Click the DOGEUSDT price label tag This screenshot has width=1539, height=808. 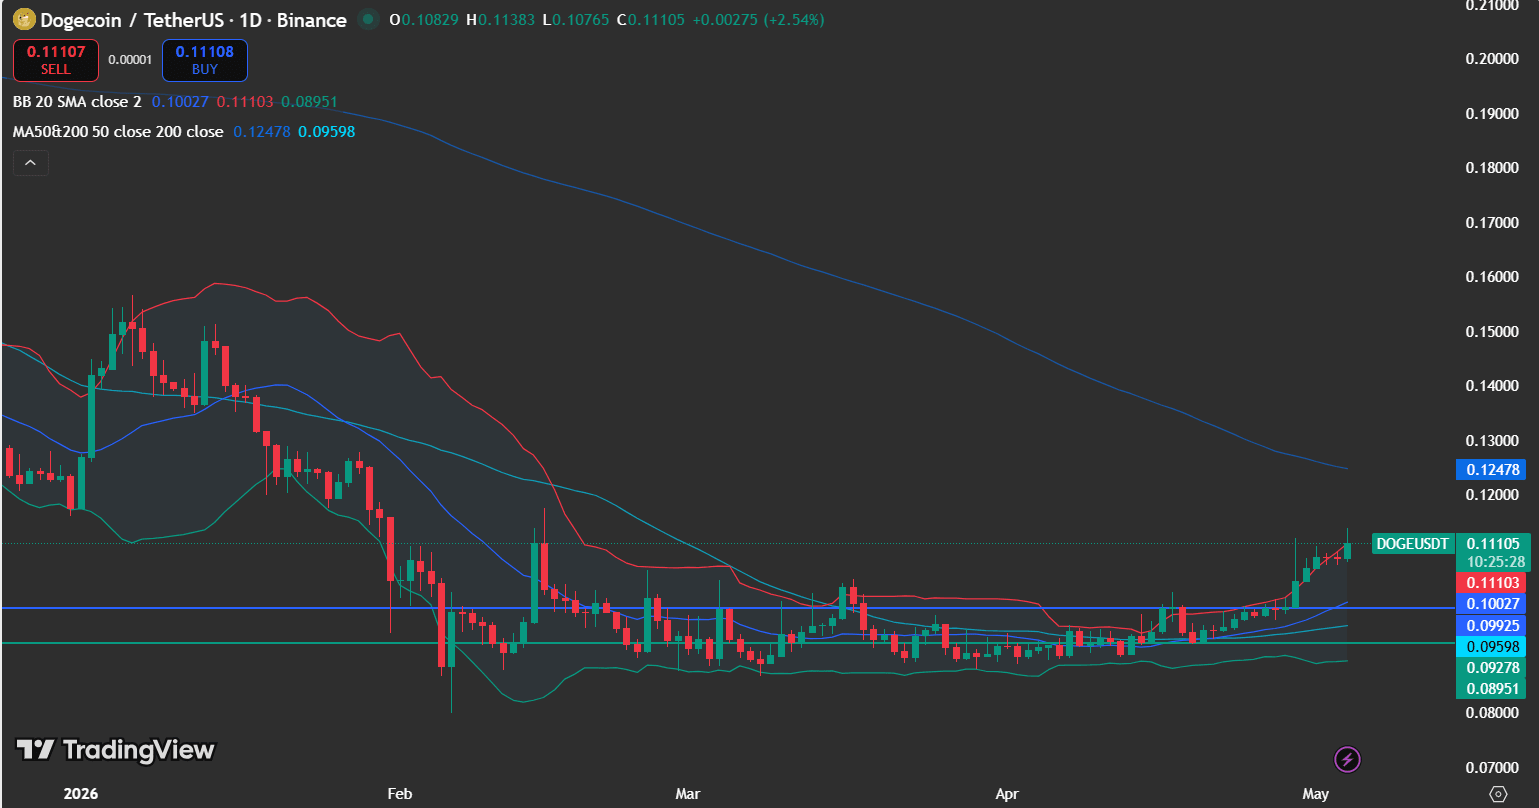tap(1412, 544)
